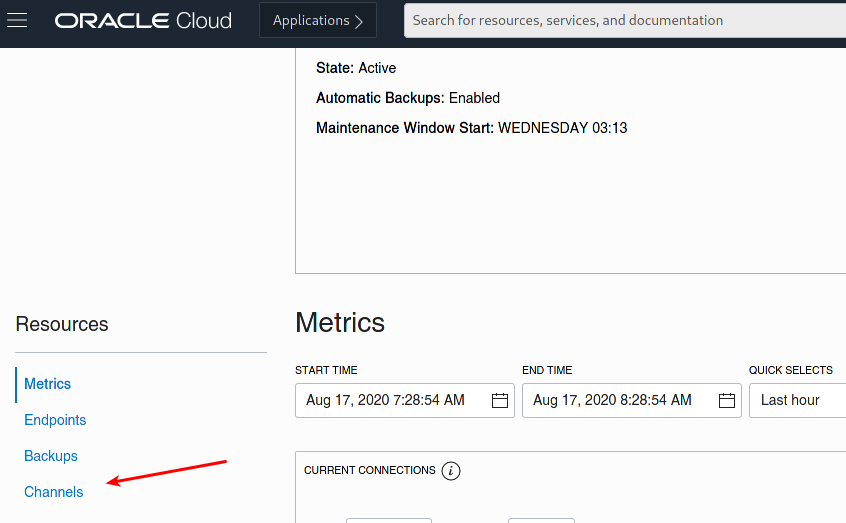Show info for Current Connections
This screenshot has height=523, width=846.
coord(451,471)
